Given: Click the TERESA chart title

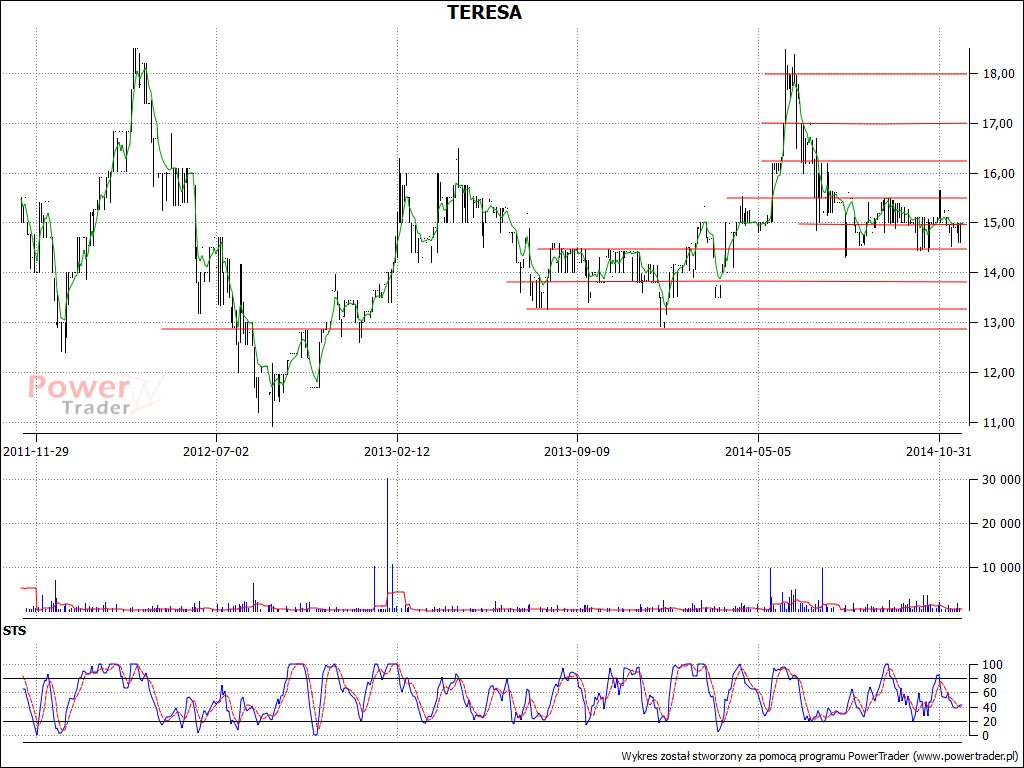Looking at the screenshot, I should 484,12.
